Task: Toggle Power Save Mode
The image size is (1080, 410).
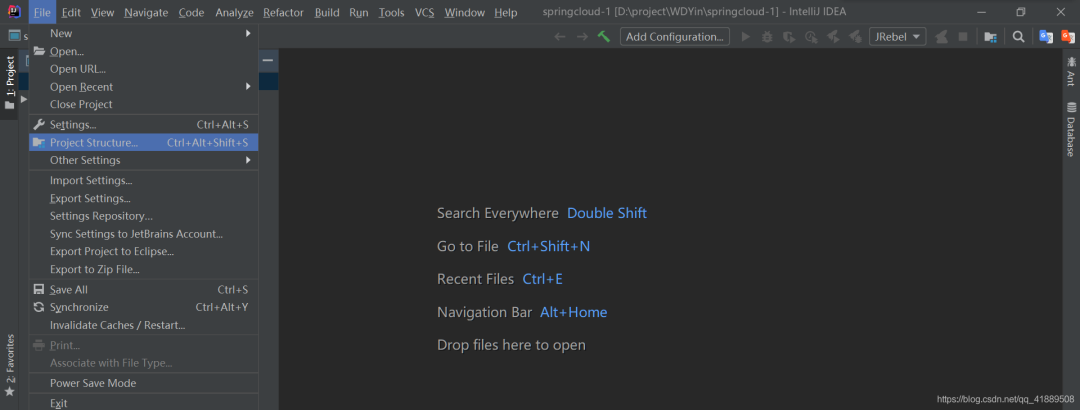Action: pos(143,383)
